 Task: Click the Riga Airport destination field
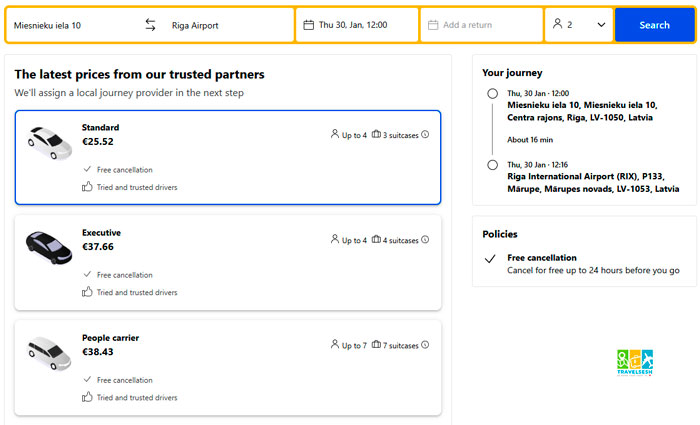[x=228, y=25]
